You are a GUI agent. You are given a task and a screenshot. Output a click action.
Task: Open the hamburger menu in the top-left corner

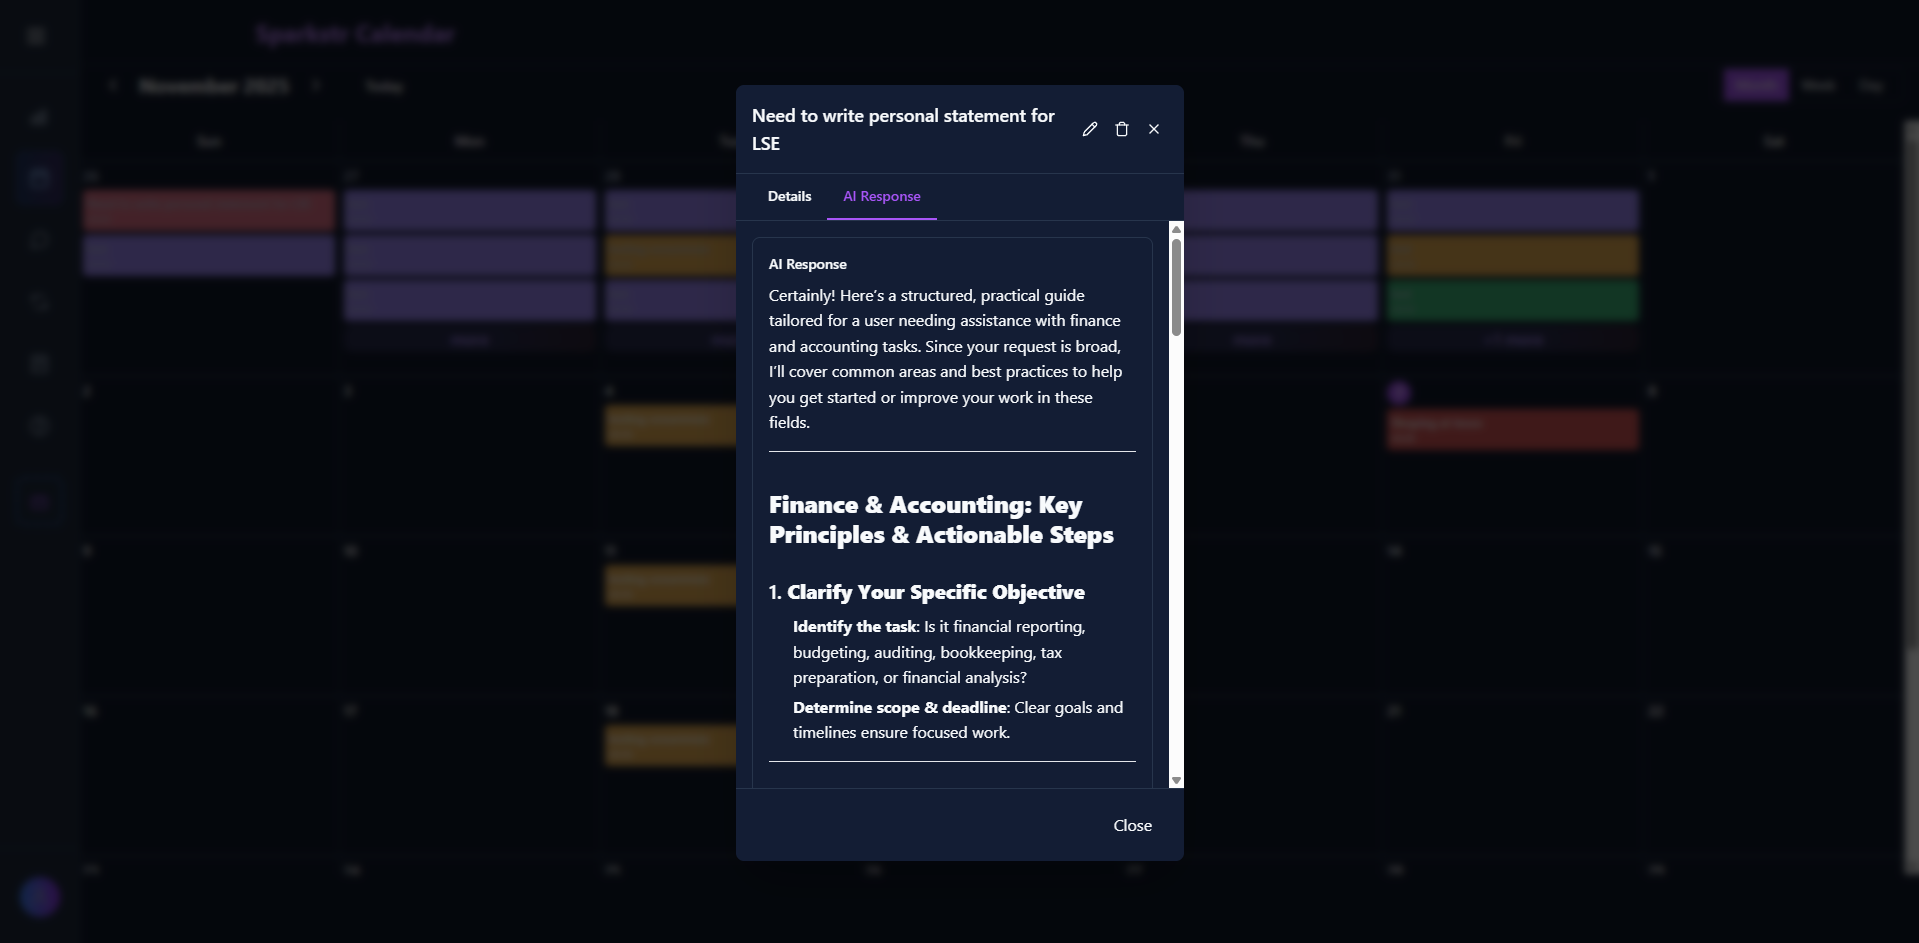(36, 36)
